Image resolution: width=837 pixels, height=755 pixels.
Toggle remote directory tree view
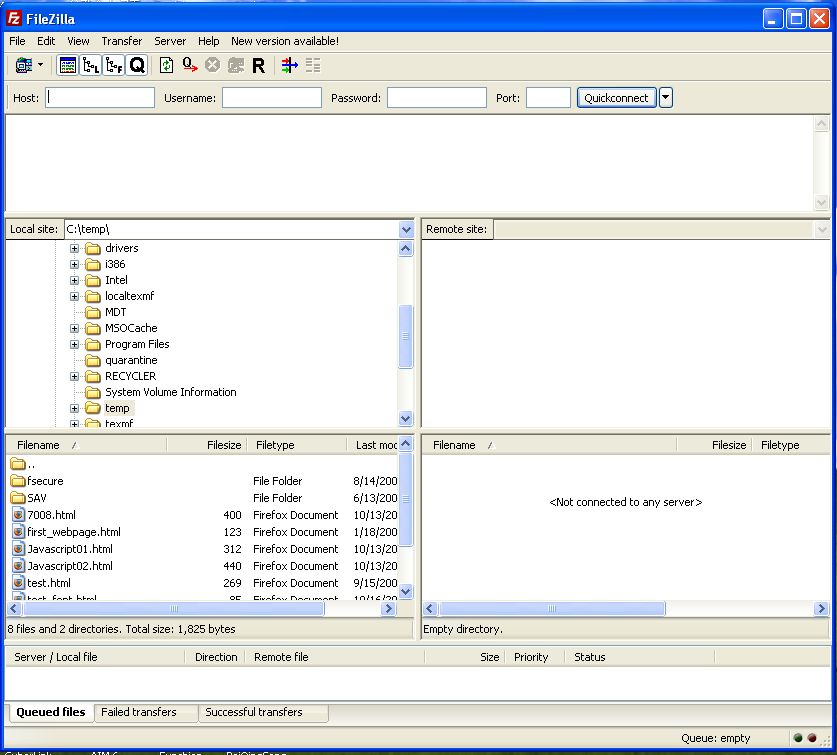click(114, 65)
